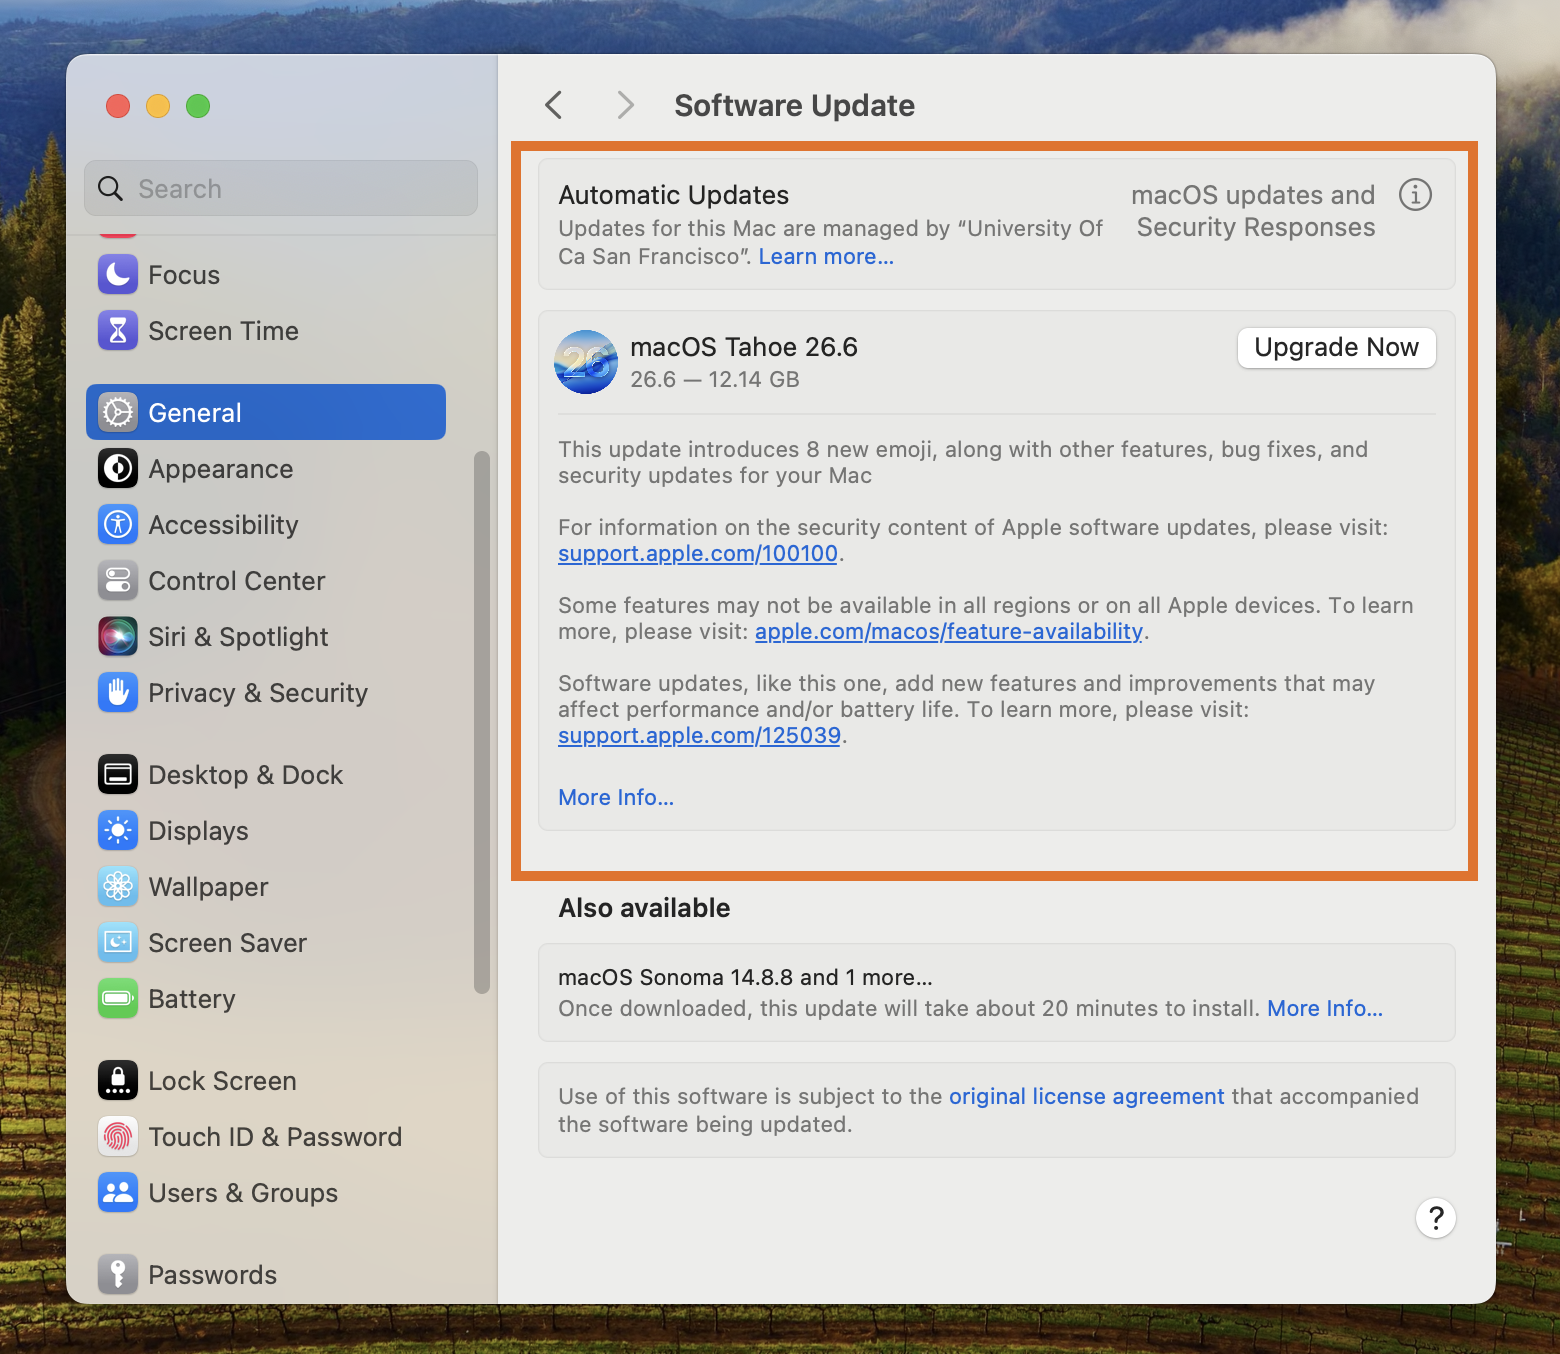This screenshot has height=1354, width=1560.
Task: Open the support.apple.com/125039 link
Action: pyautogui.click(x=699, y=736)
